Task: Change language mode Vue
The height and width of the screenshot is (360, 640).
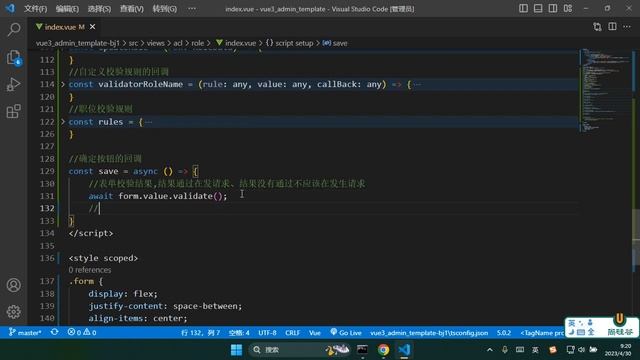Action: tap(315, 333)
